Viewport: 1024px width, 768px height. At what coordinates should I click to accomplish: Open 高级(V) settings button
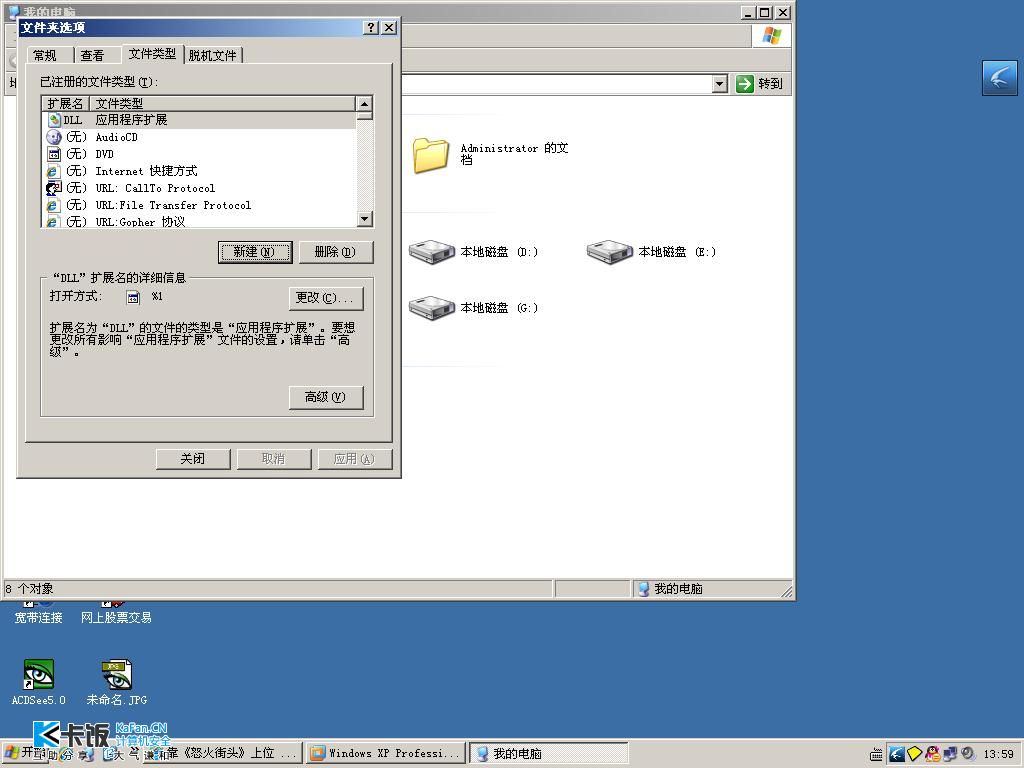click(326, 397)
